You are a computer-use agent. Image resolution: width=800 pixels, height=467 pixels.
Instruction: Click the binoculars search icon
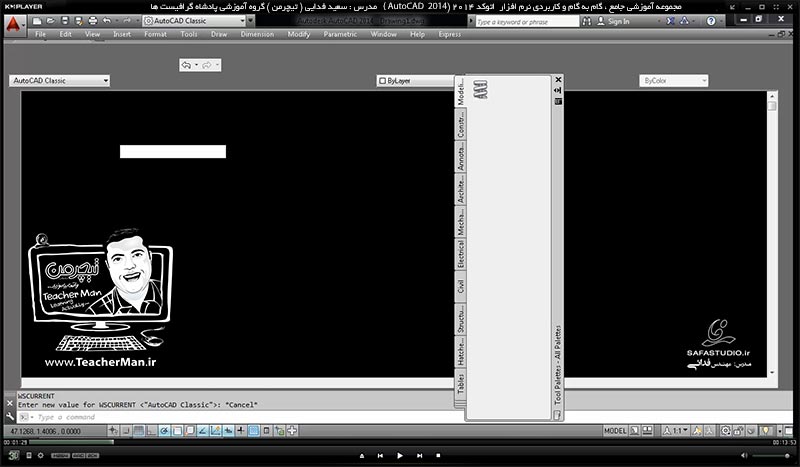pyautogui.click(x=587, y=21)
